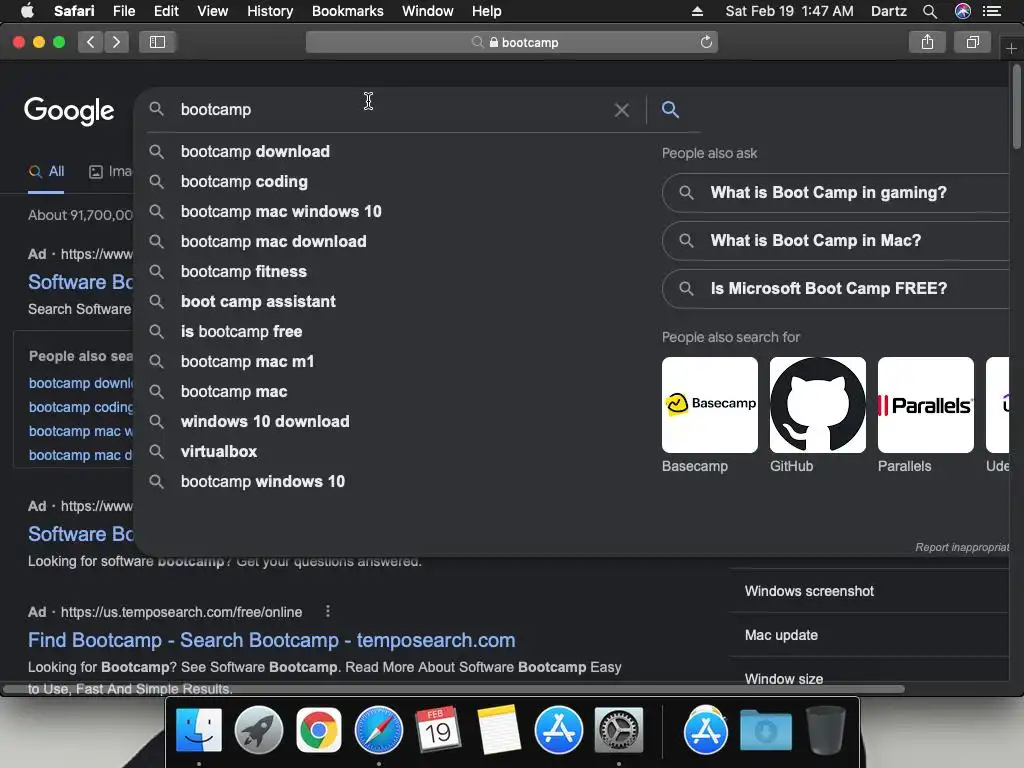Open the Help menu
Screen dimensions: 1024x768
click(x=487, y=11)
